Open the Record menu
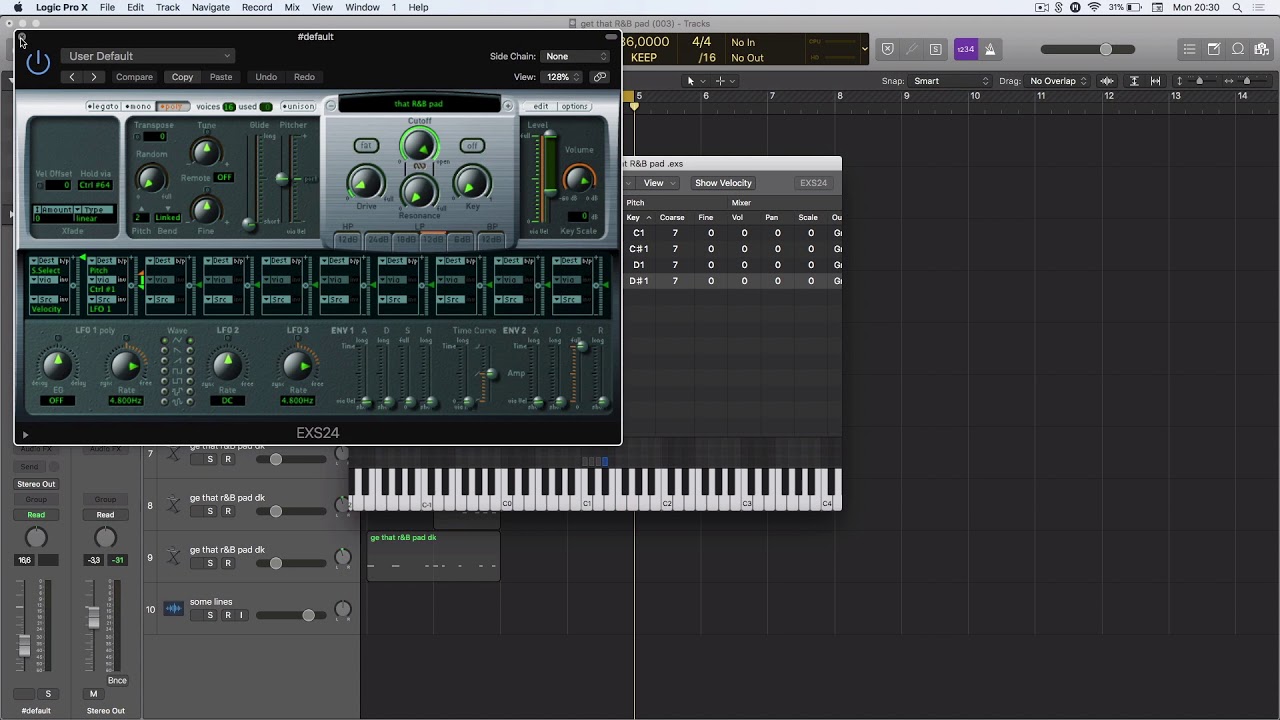 tap(257, 7)
